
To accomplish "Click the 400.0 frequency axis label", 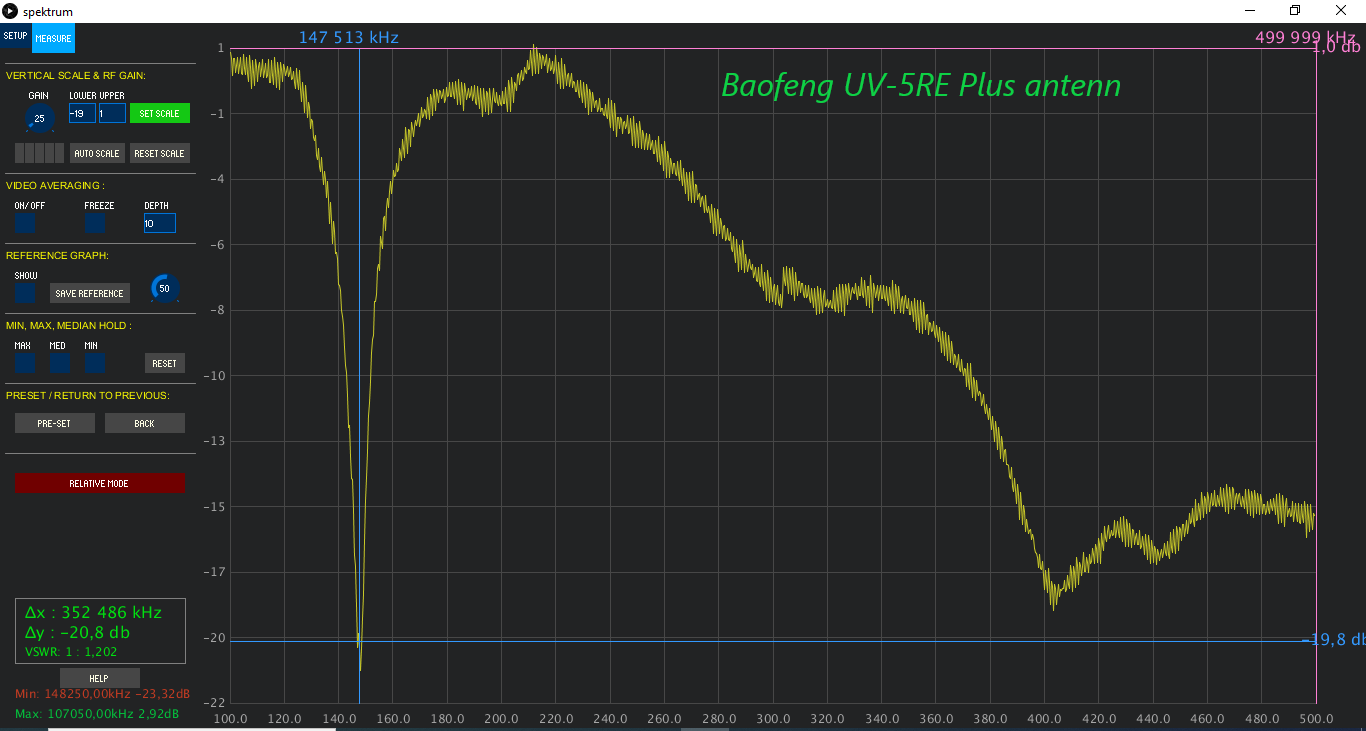I will tap(1044, 719).
